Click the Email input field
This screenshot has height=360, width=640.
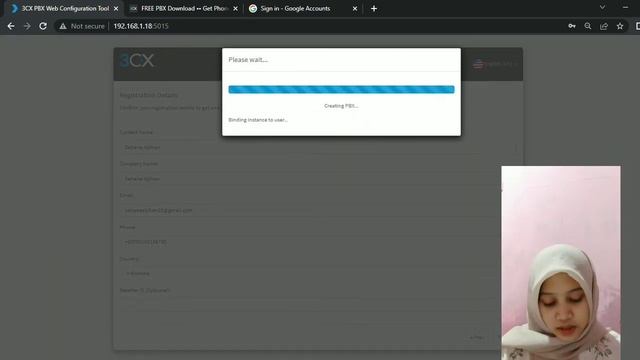coord(318,210)
